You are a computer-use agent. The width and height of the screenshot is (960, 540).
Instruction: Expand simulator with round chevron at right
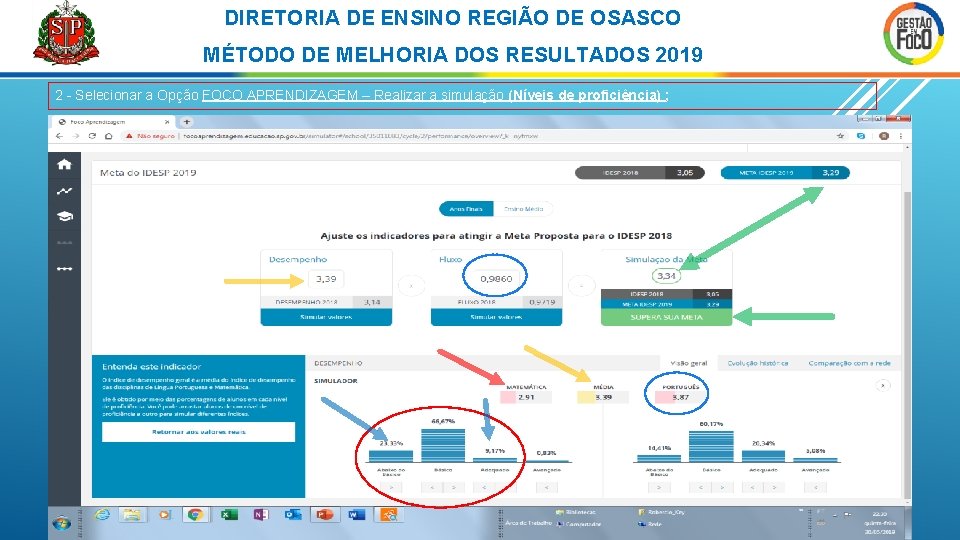883,386
